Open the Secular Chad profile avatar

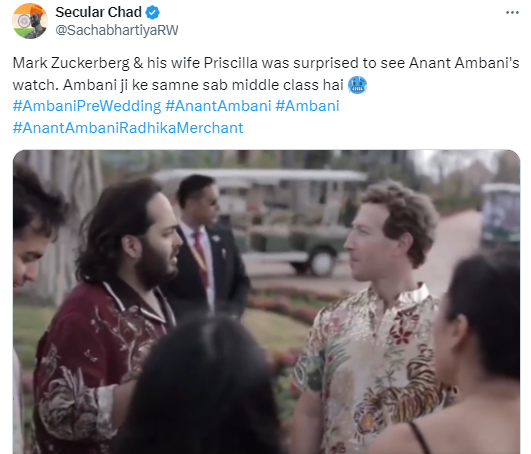30,21
